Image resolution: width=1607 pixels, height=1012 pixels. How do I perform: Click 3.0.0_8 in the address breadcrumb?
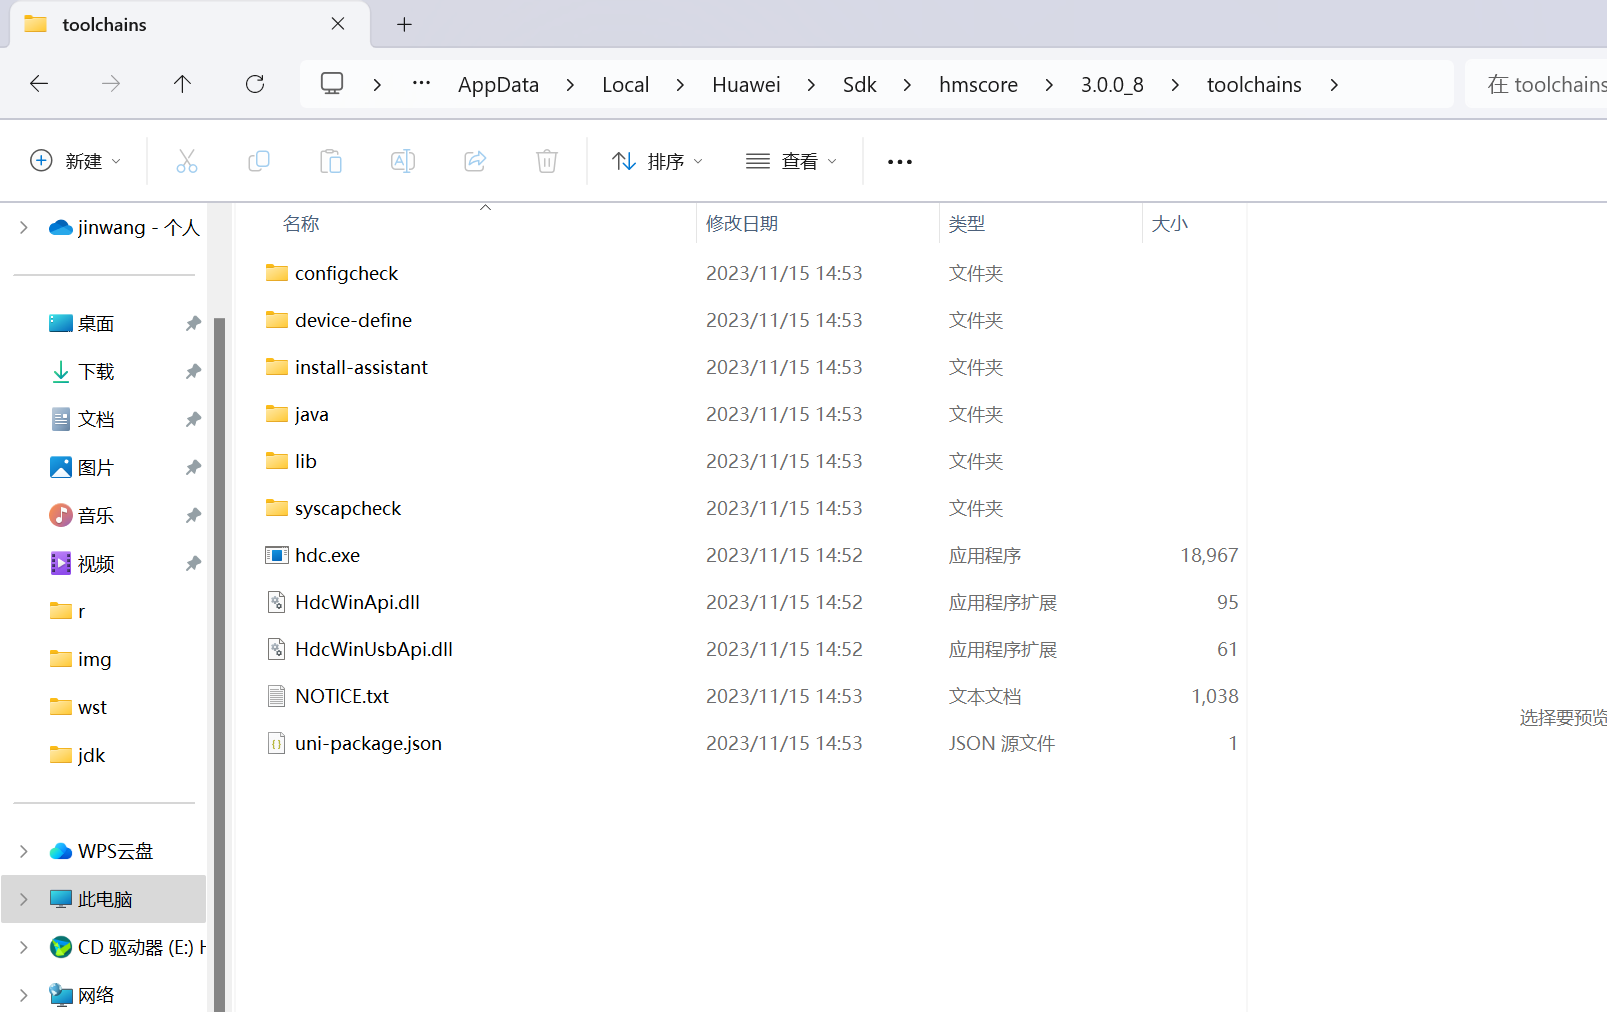pyautogui.click(x=1112, y=85)
